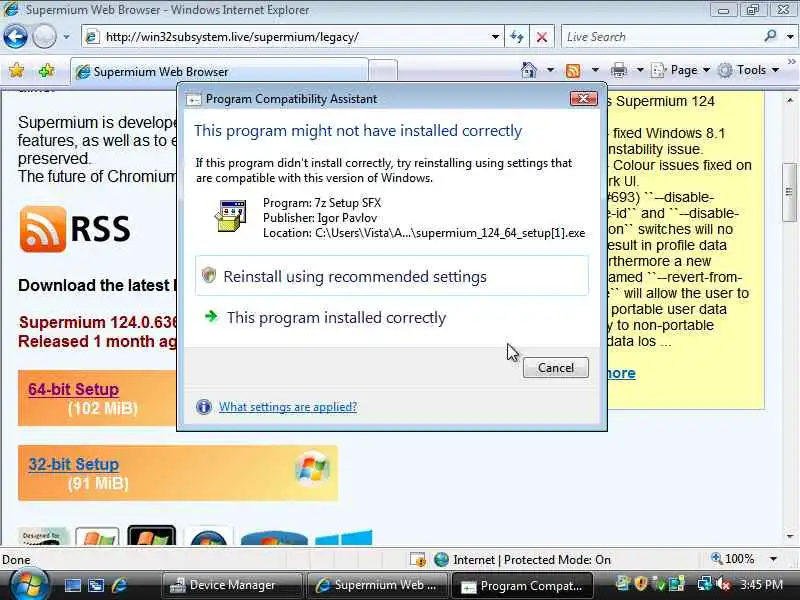Click the scroll up arrow on page scrollbar
This screenshot has width=800, height=600.
coord(790,100)
